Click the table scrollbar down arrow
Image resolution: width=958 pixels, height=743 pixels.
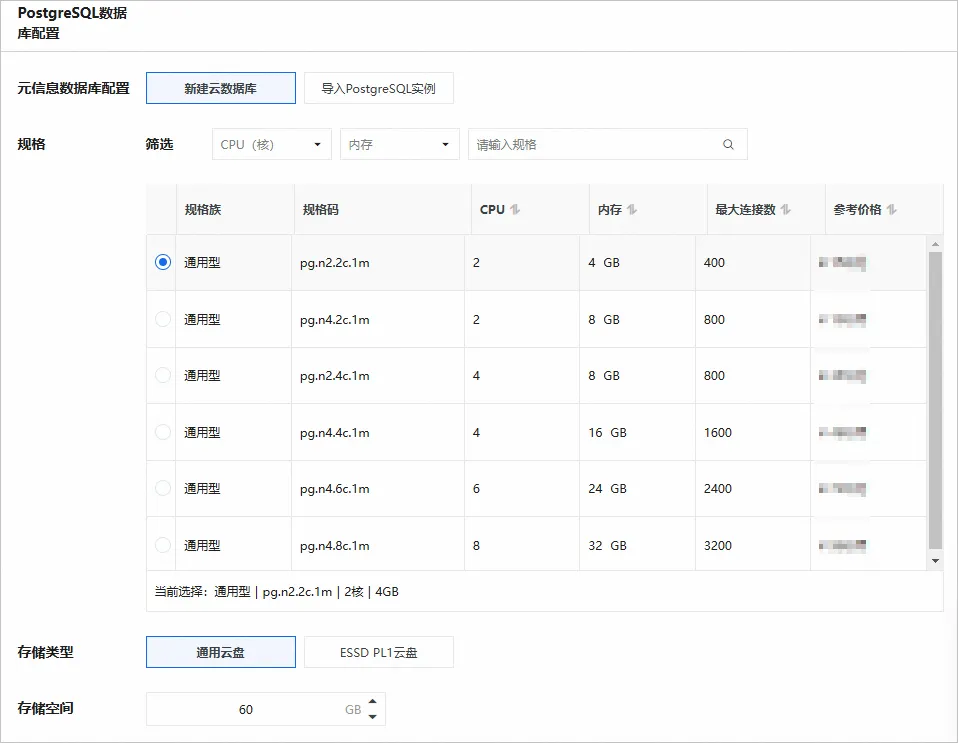(x=935, y=561)
